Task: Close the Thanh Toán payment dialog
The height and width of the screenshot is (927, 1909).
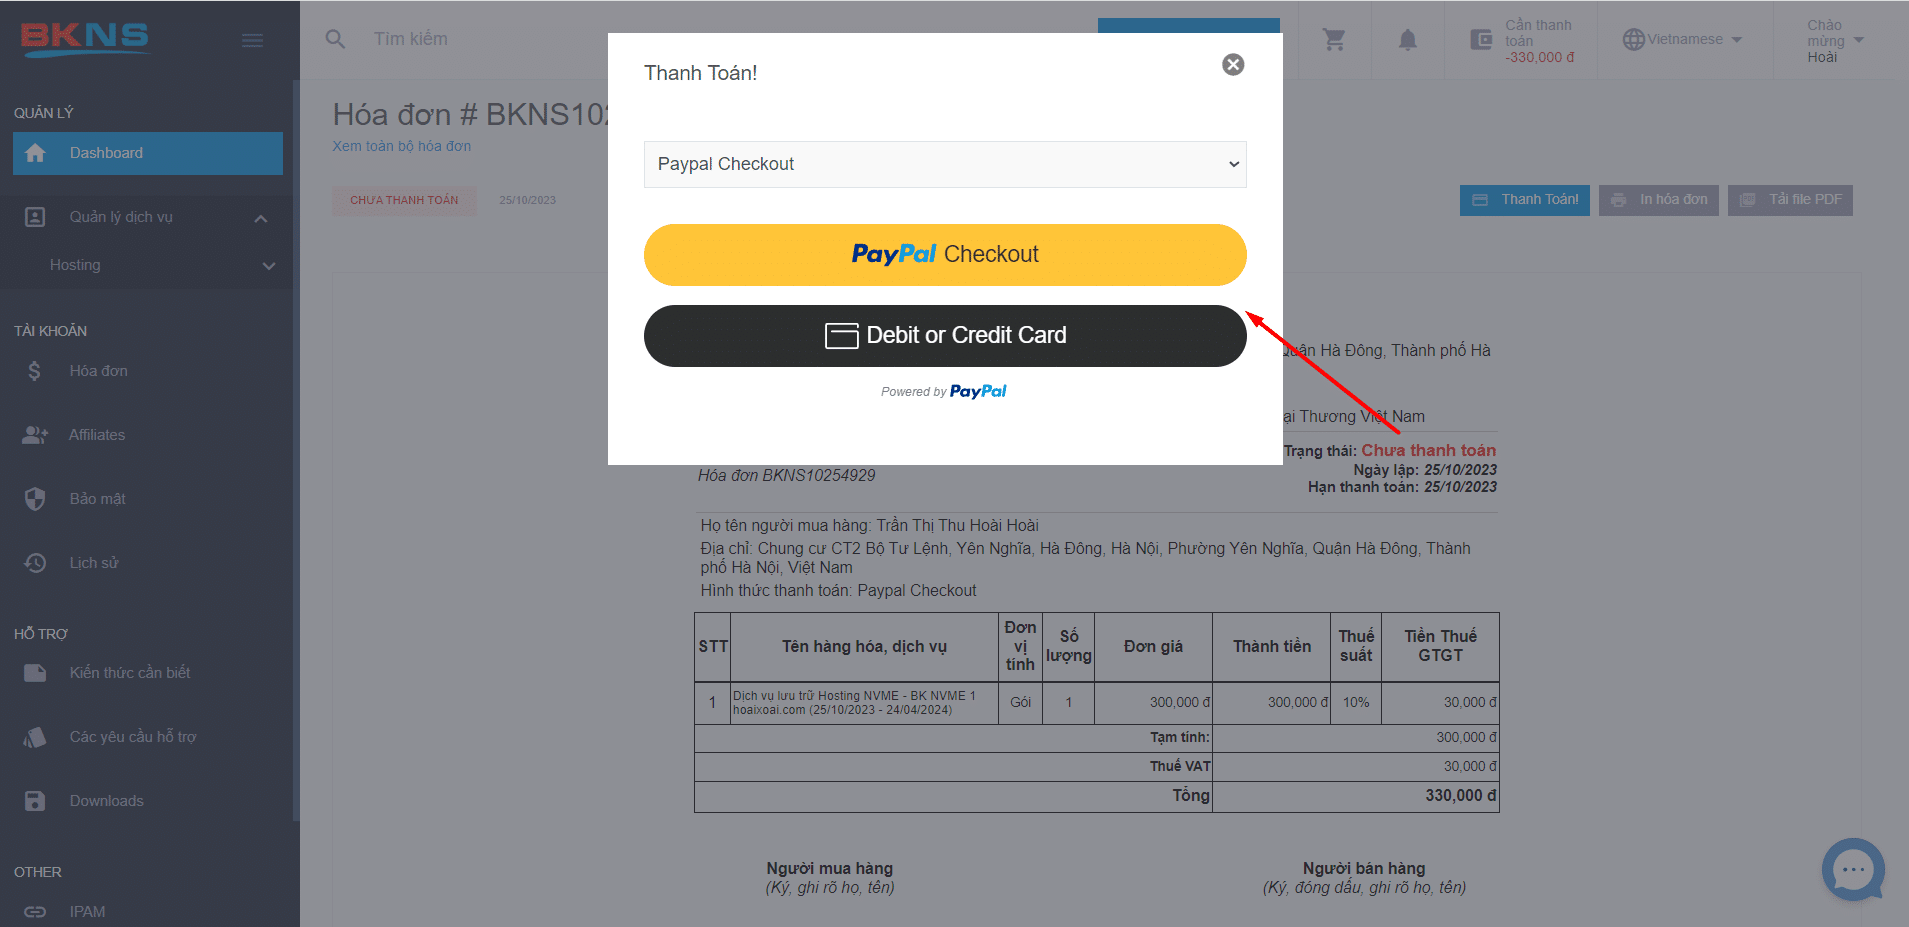Action: 1233,64
